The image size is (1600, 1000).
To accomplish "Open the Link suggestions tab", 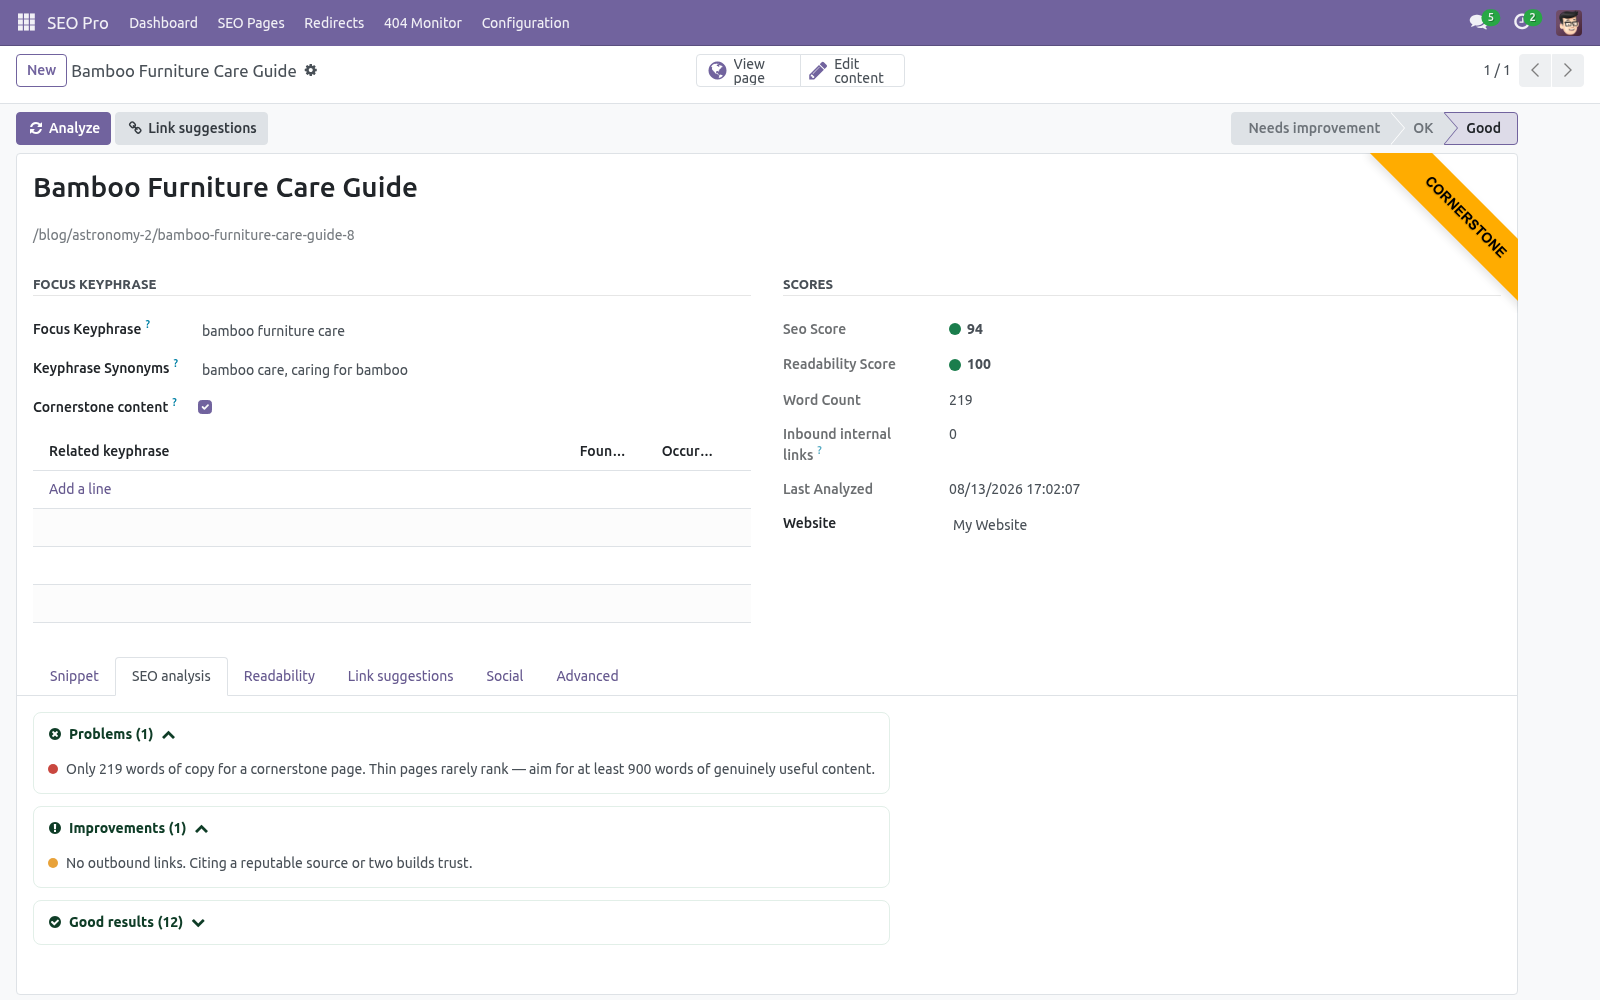I will (400, 676).
